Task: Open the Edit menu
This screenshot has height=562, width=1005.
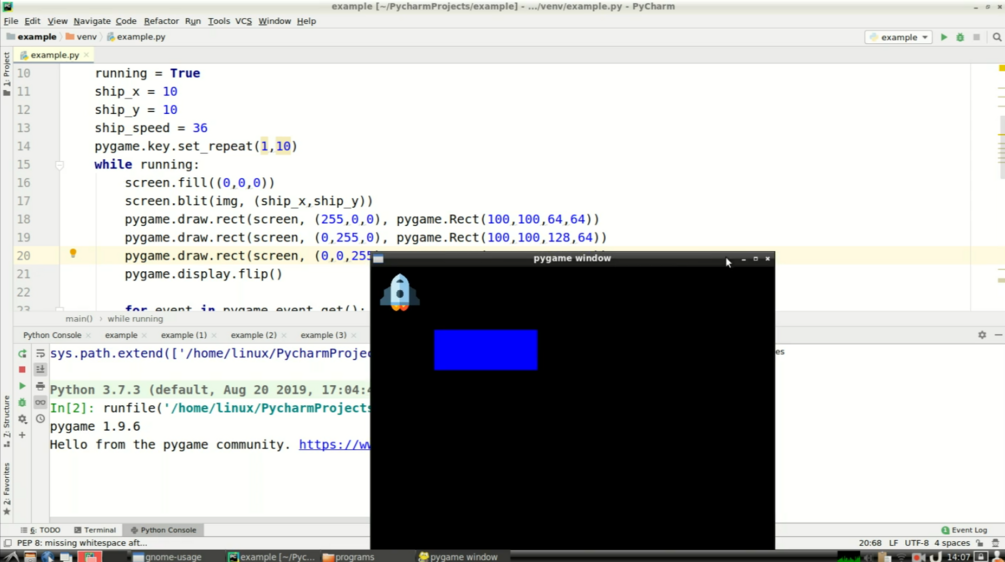Action: pyautogui.click(x=32, y=21)
